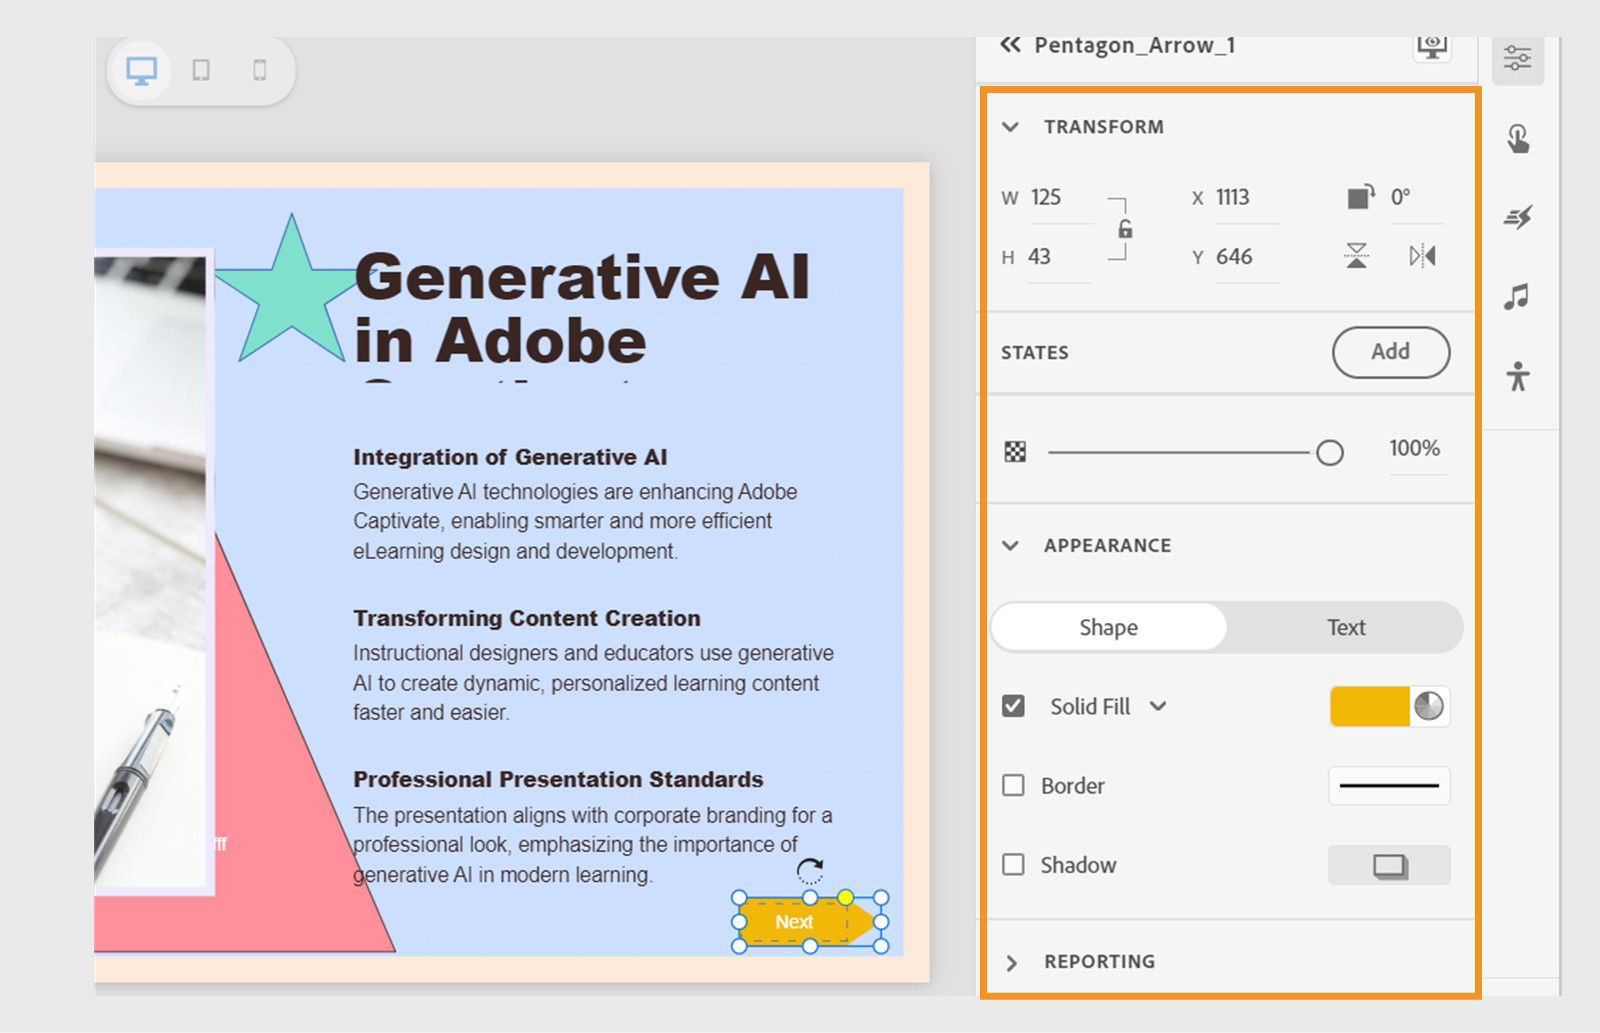
Task: Enable the Shadow option for the shape
Action: pyautogui.click(x=1013, y=865)
